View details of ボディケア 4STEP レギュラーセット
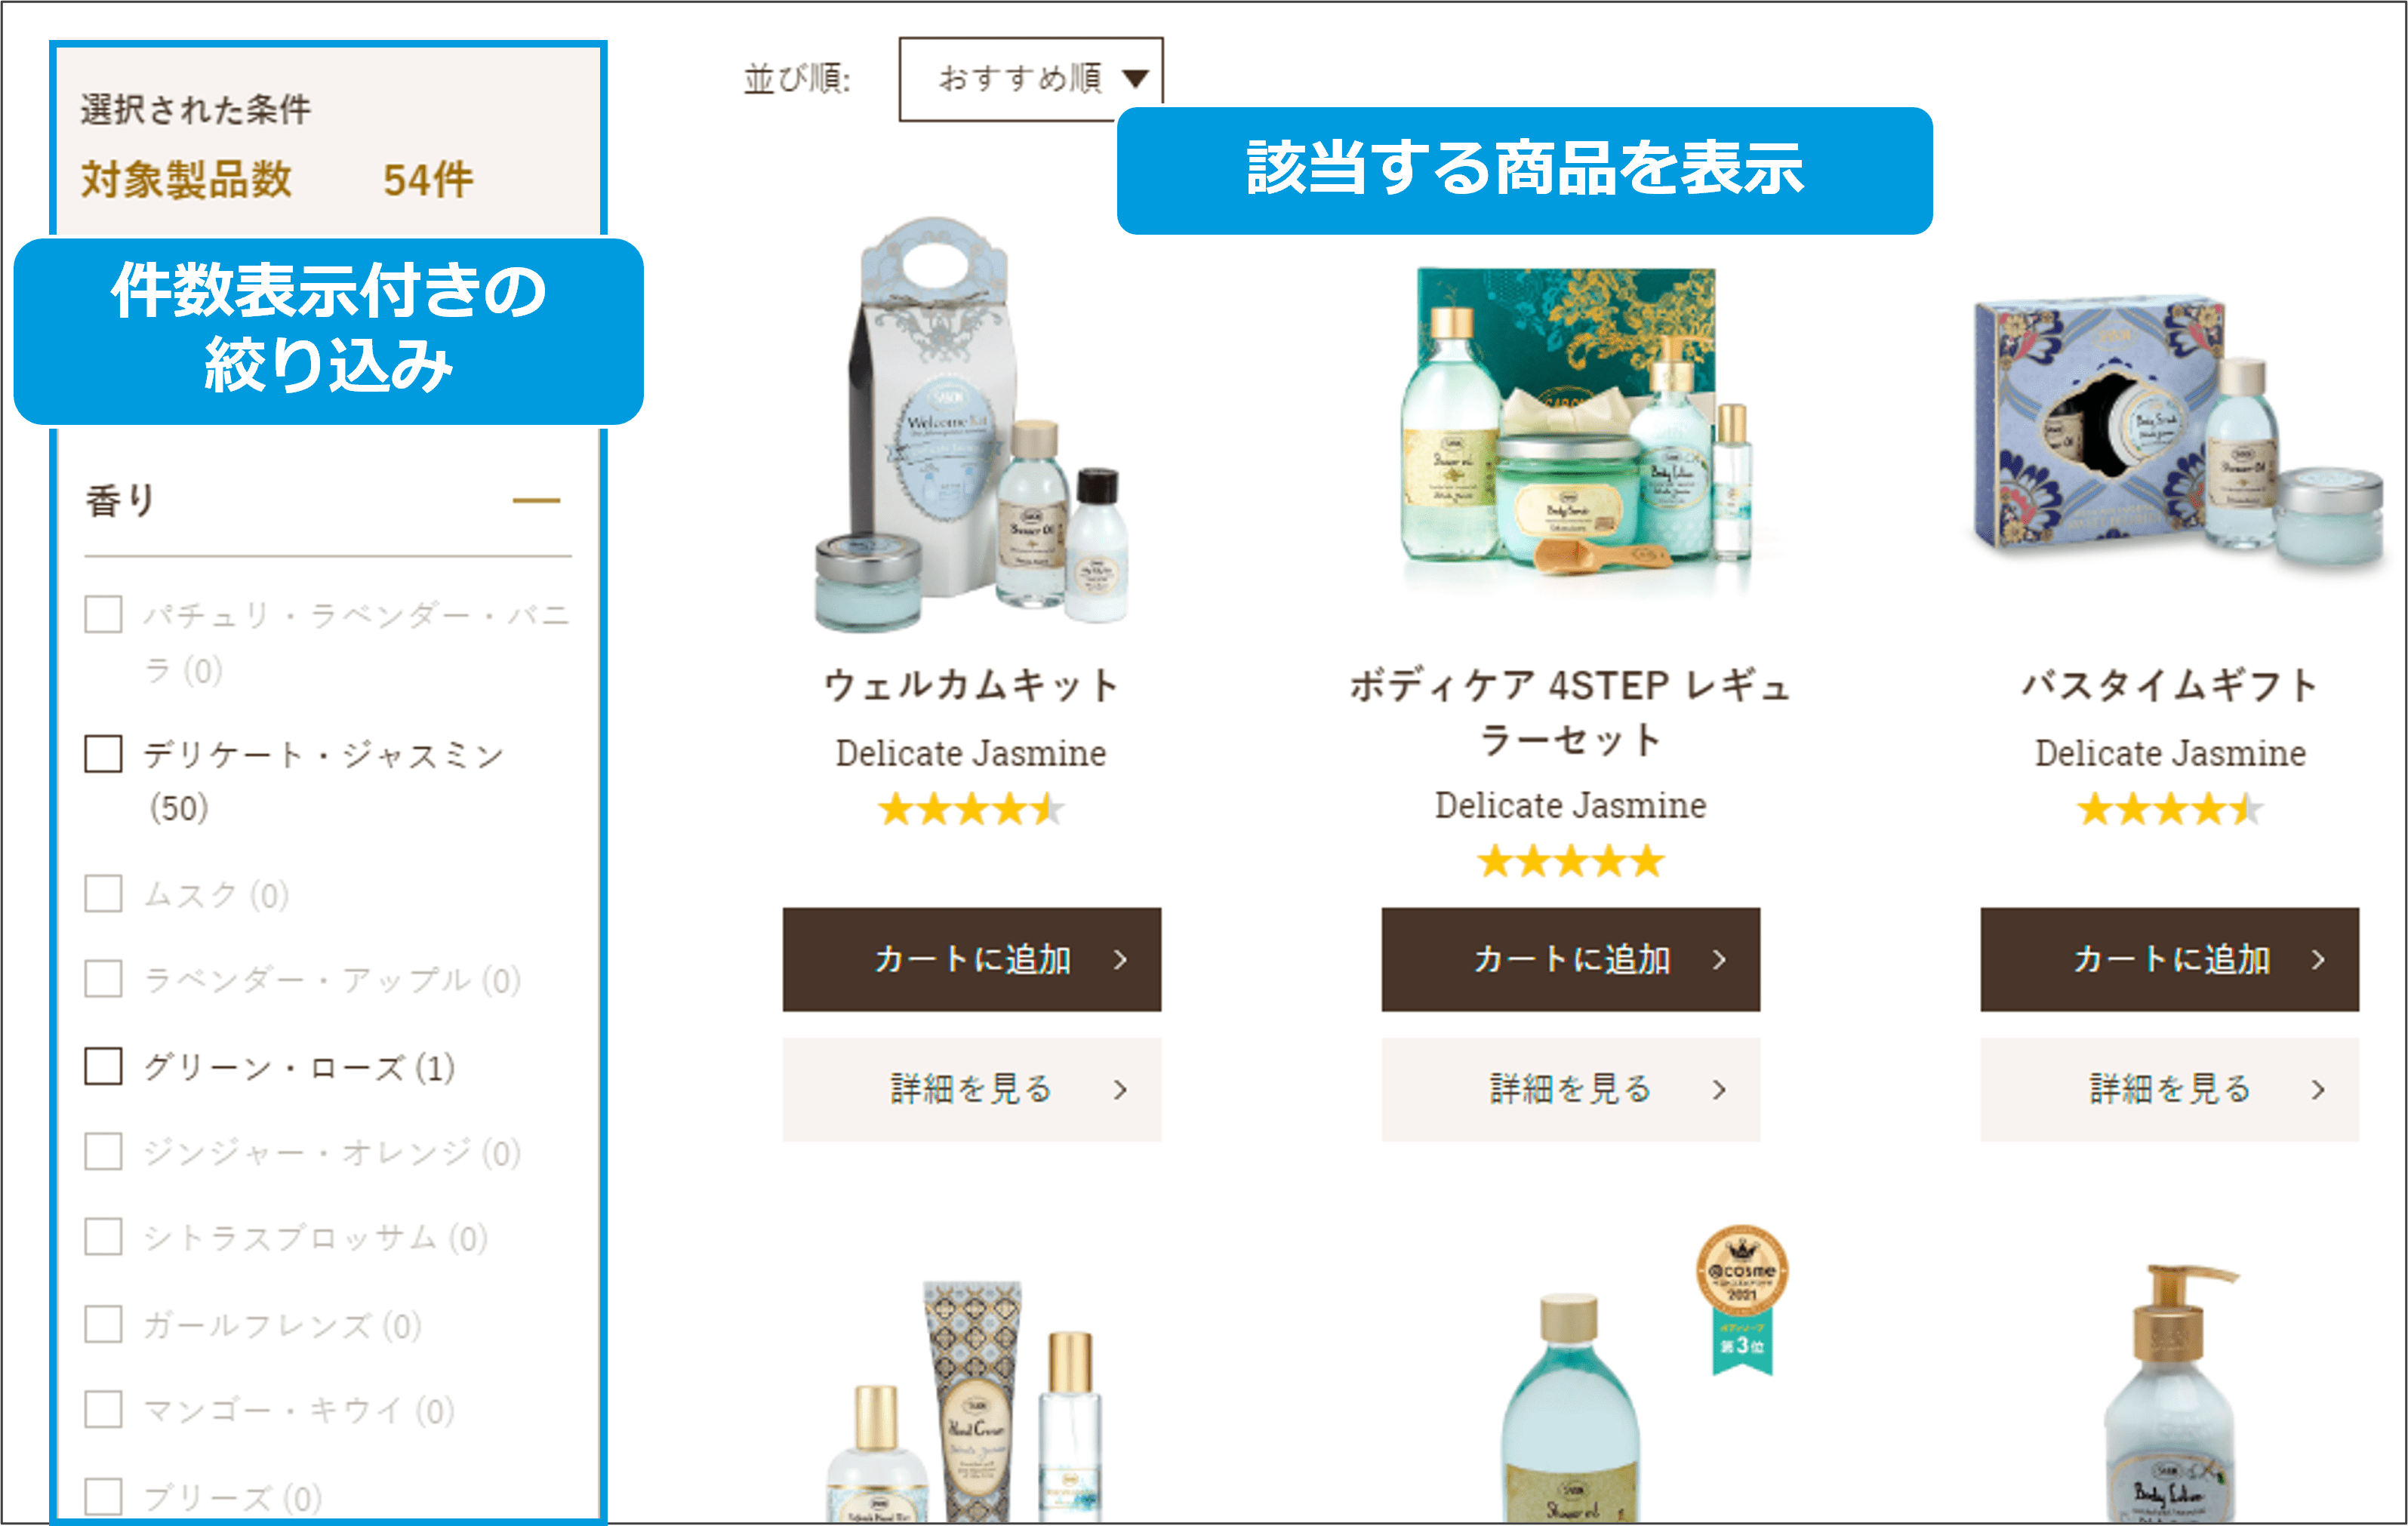 click(1570, 1089)
